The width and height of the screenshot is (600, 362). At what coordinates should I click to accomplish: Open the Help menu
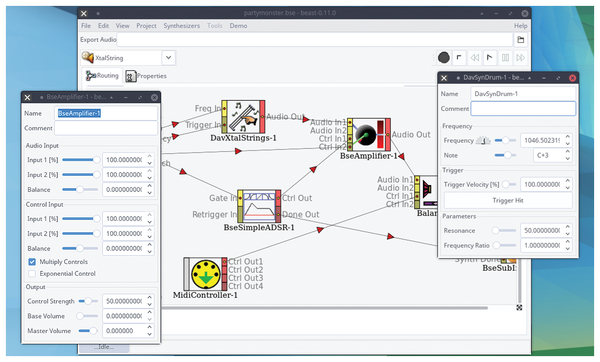[x=520, y=26]
